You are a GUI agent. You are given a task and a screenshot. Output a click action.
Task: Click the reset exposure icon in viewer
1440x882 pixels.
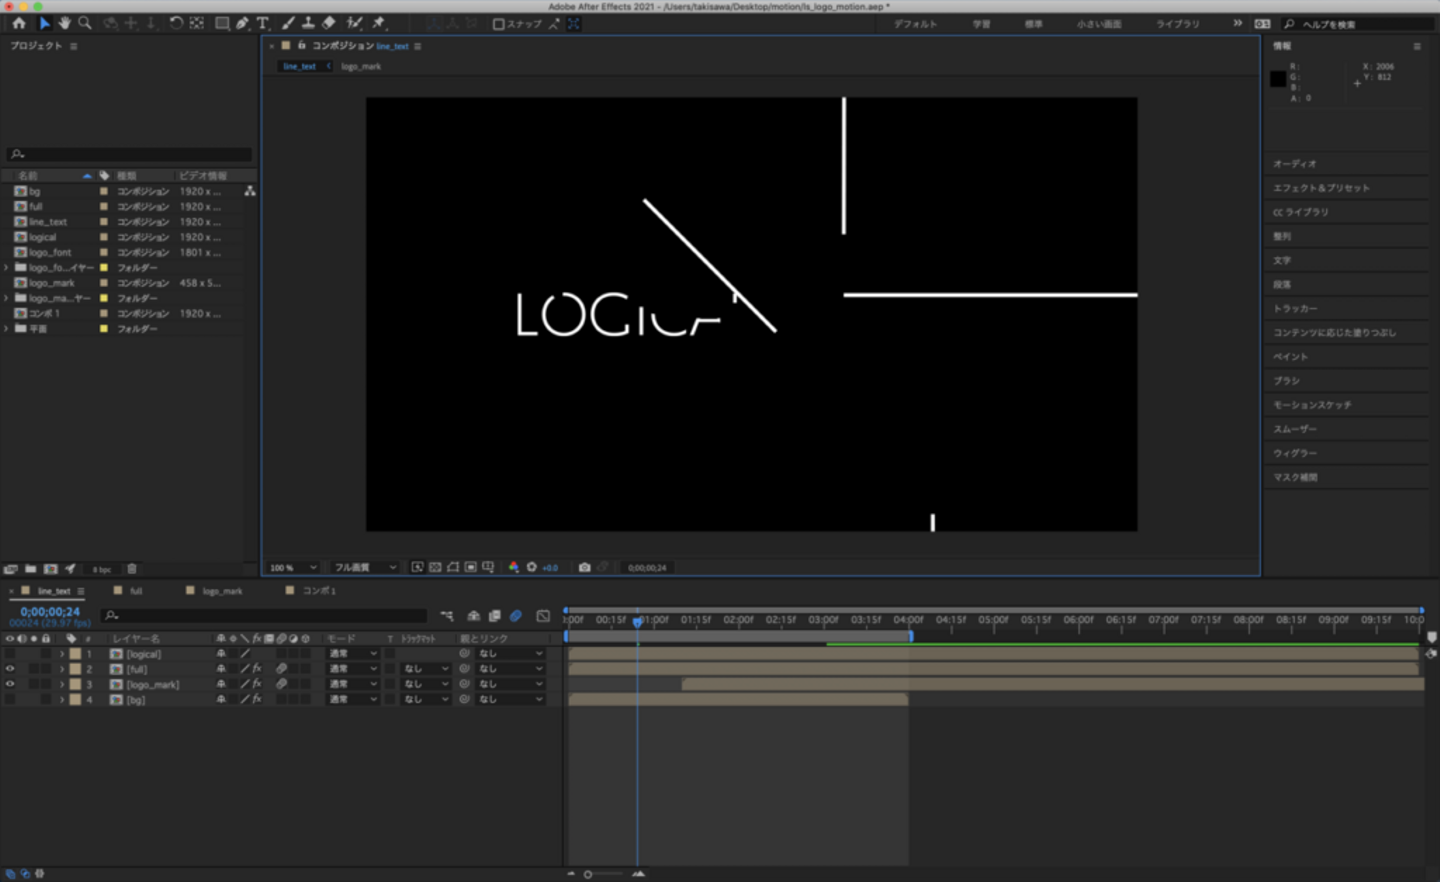(x=532, y=567)
